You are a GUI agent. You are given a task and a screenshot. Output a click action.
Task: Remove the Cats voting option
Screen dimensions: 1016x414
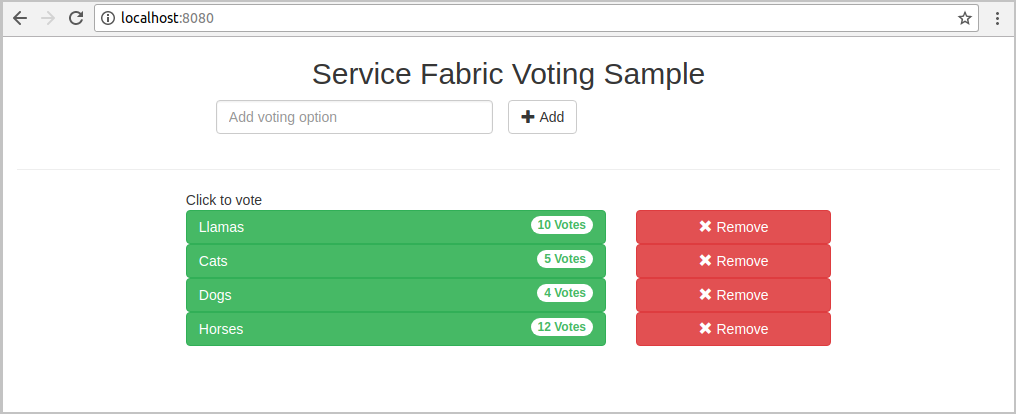(733, 261)
